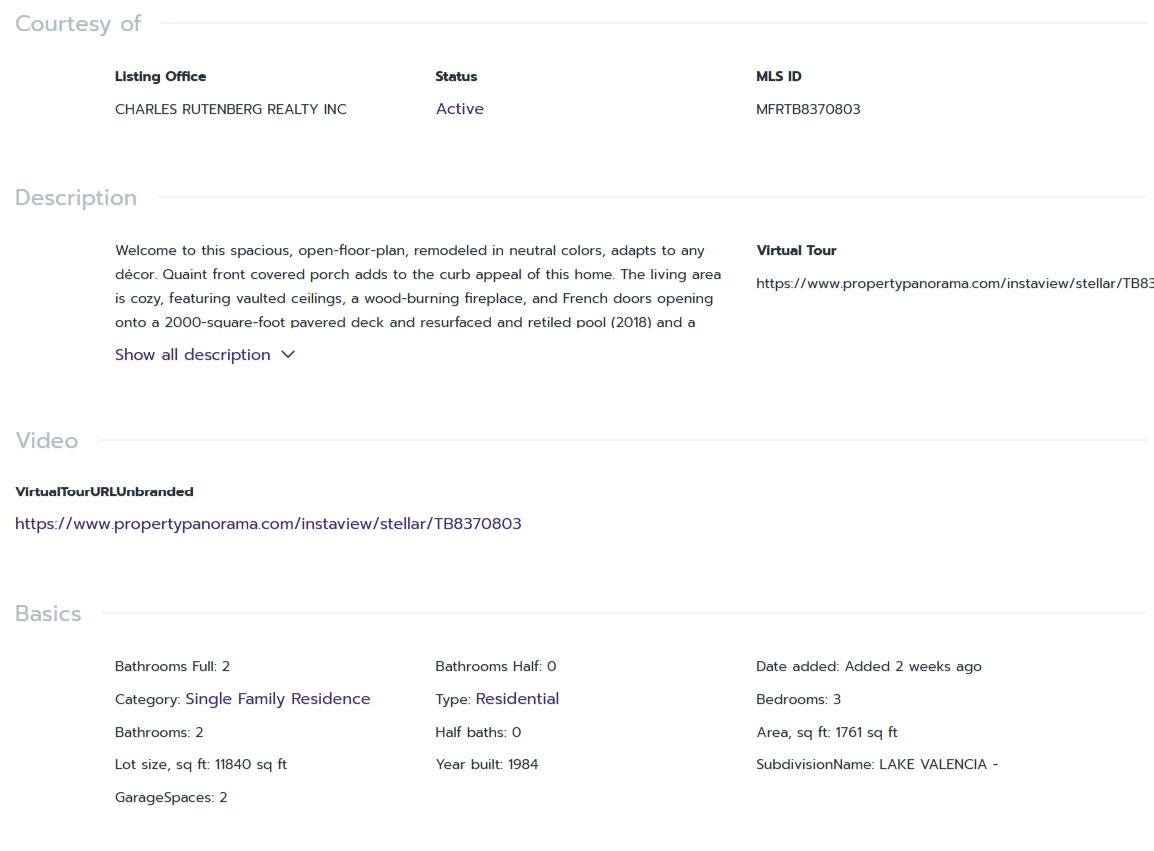
Task: Click the Video section heading
Action: coord(46,441)
